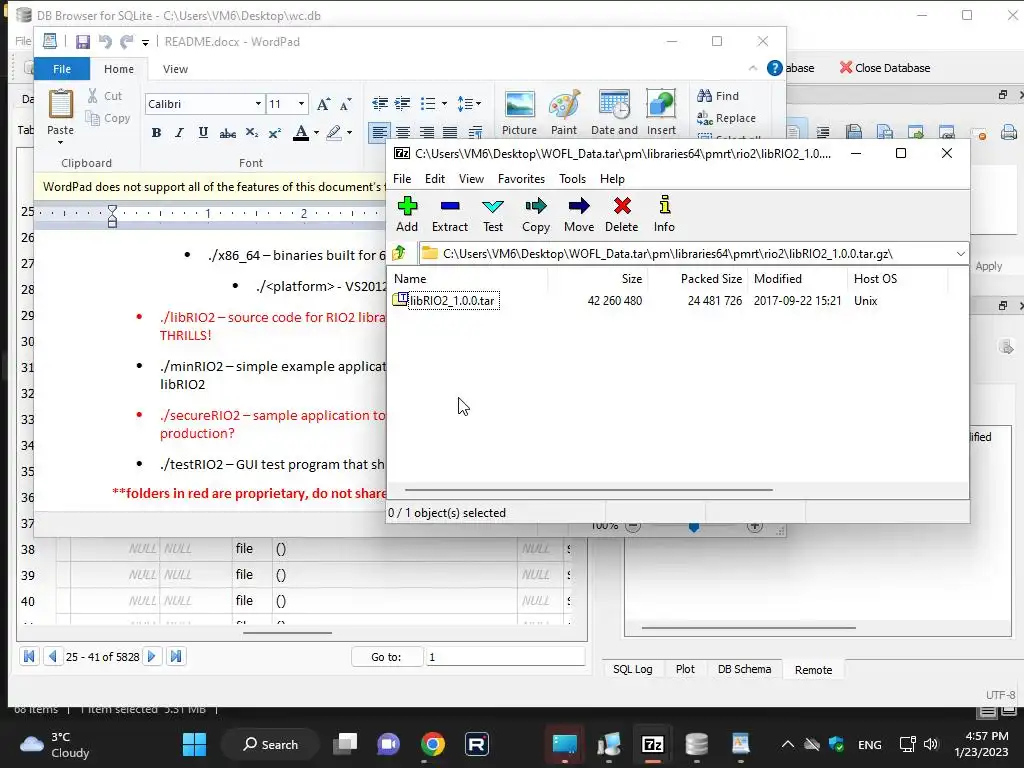The height and width of the screenshot is (768, 1024).
Task: Toggle Bold formatting in WordPad
Action: [156, 133]
